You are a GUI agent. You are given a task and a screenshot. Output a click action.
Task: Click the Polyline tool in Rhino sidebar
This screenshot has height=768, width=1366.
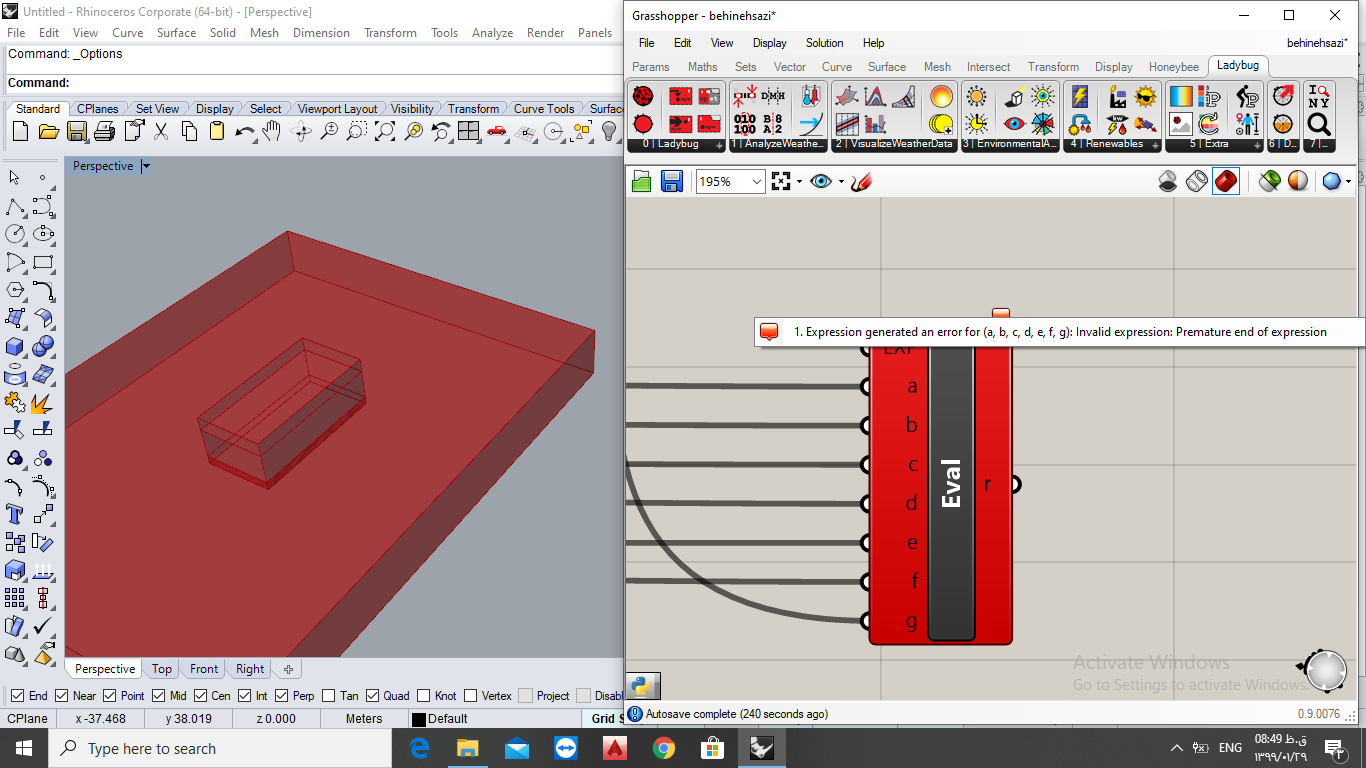(x=15, y=206)
